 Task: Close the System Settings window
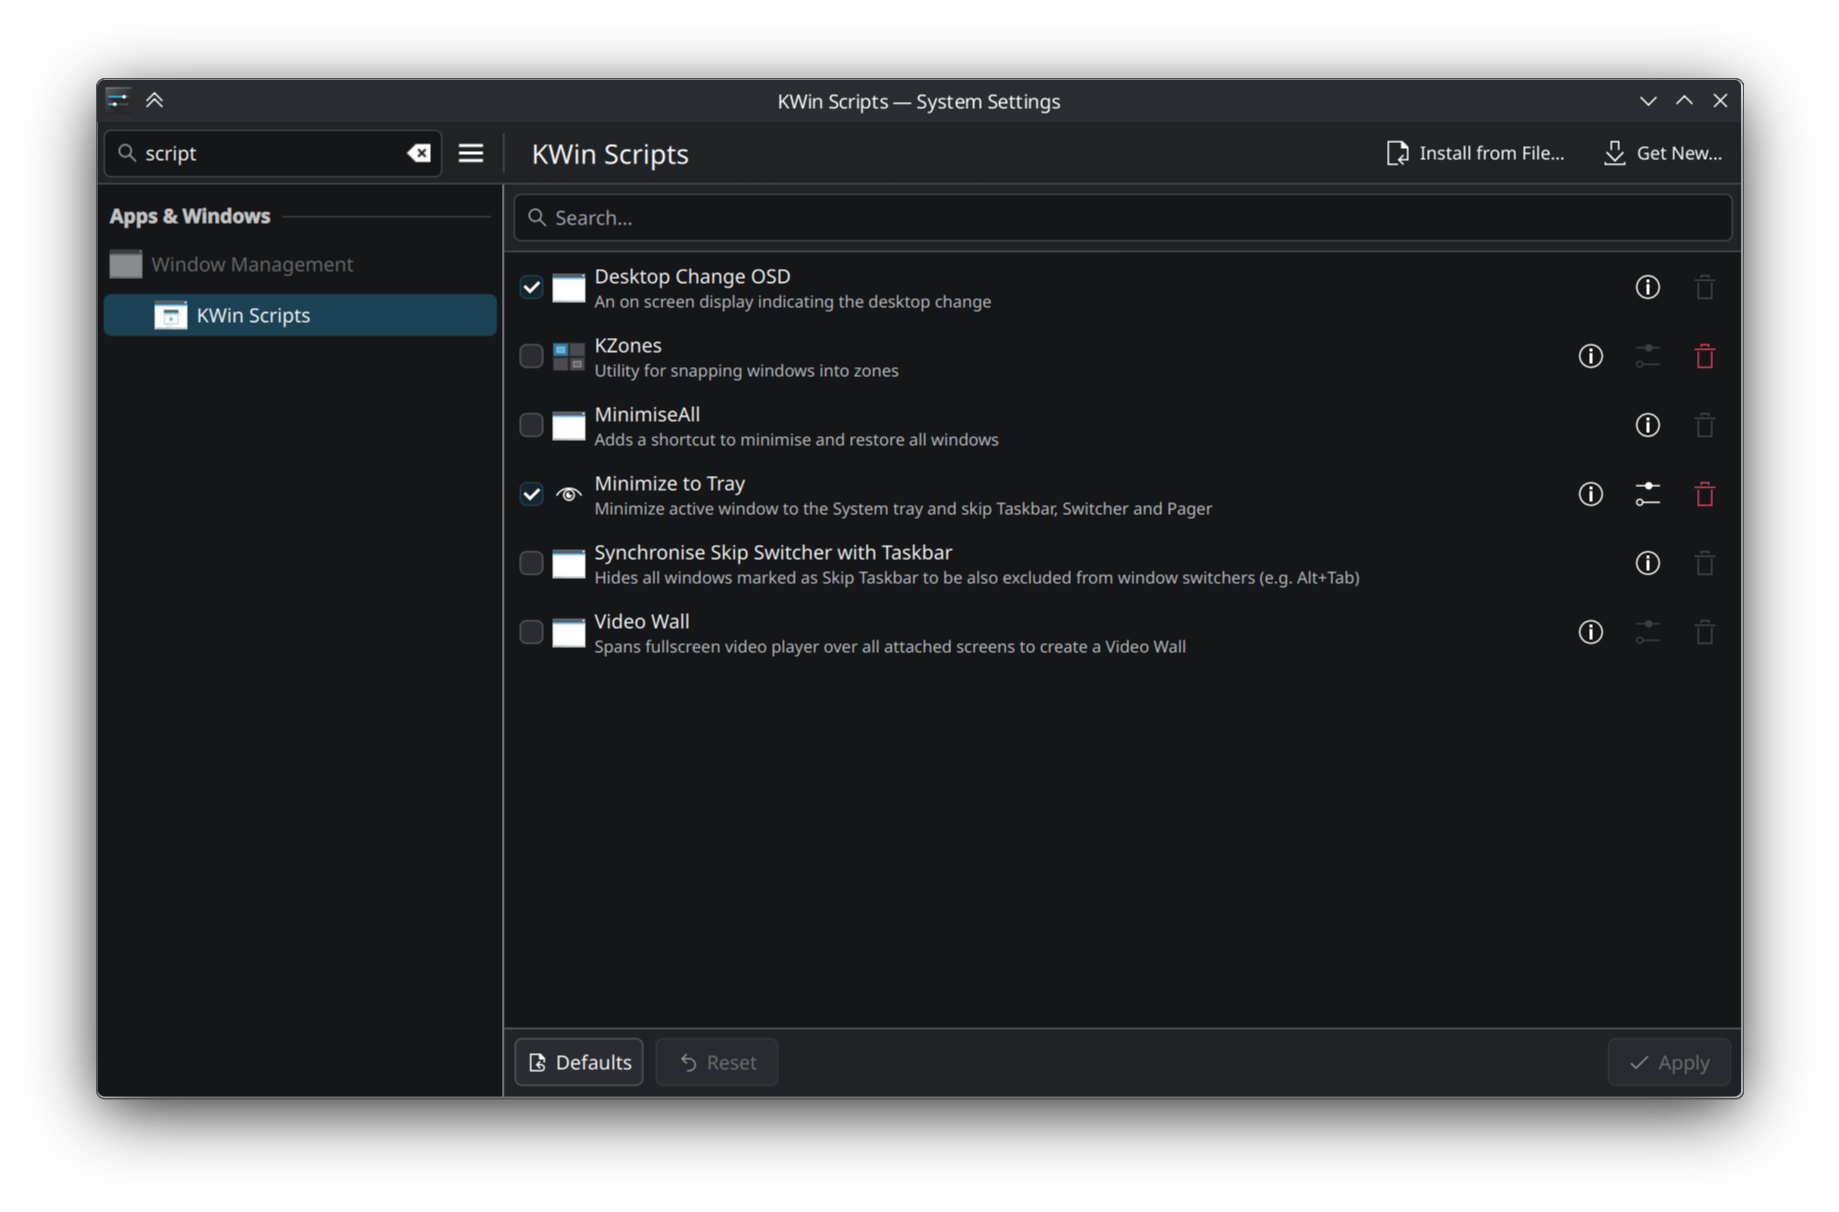tap(1720, 101)
